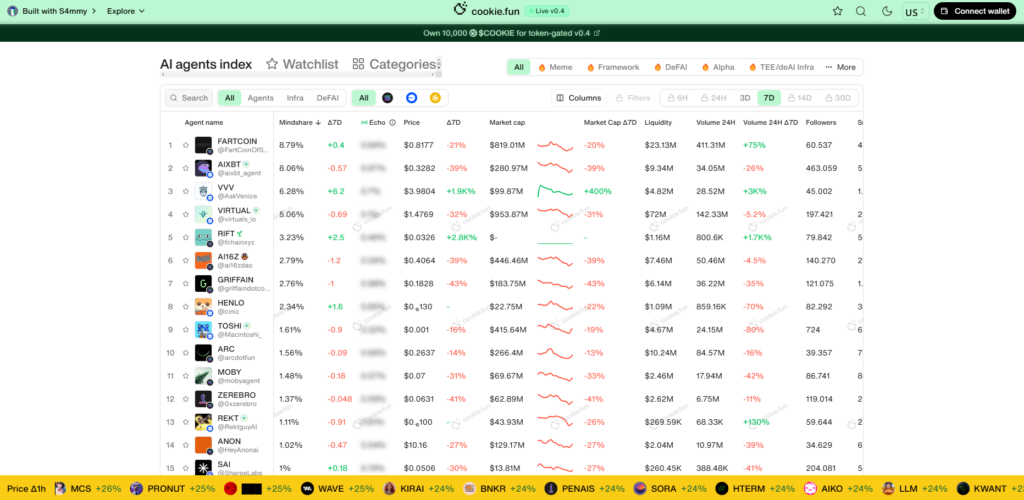Screen dimensions: 1024x500
Task: Open PRONUT in price ticker
Action: coord(173,488)
